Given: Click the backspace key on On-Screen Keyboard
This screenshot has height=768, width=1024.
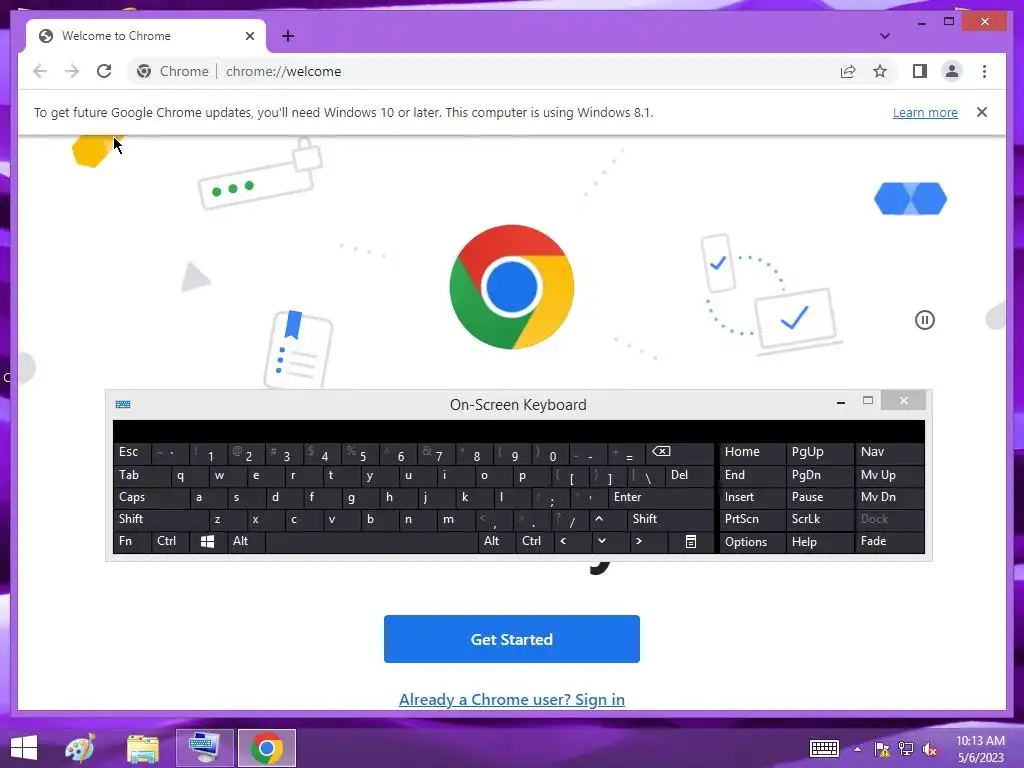Looking at the screenshot, I should coord(679,453).
